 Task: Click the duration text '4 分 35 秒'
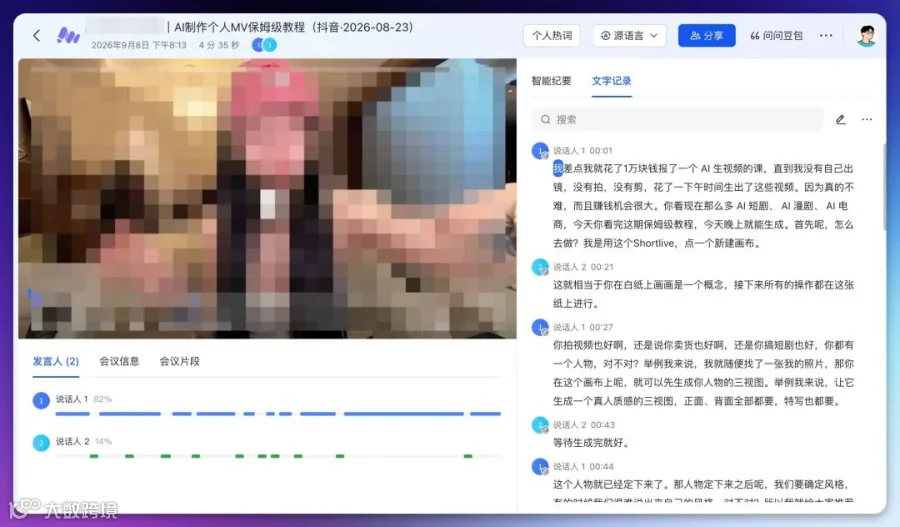[x=219, y=45]
